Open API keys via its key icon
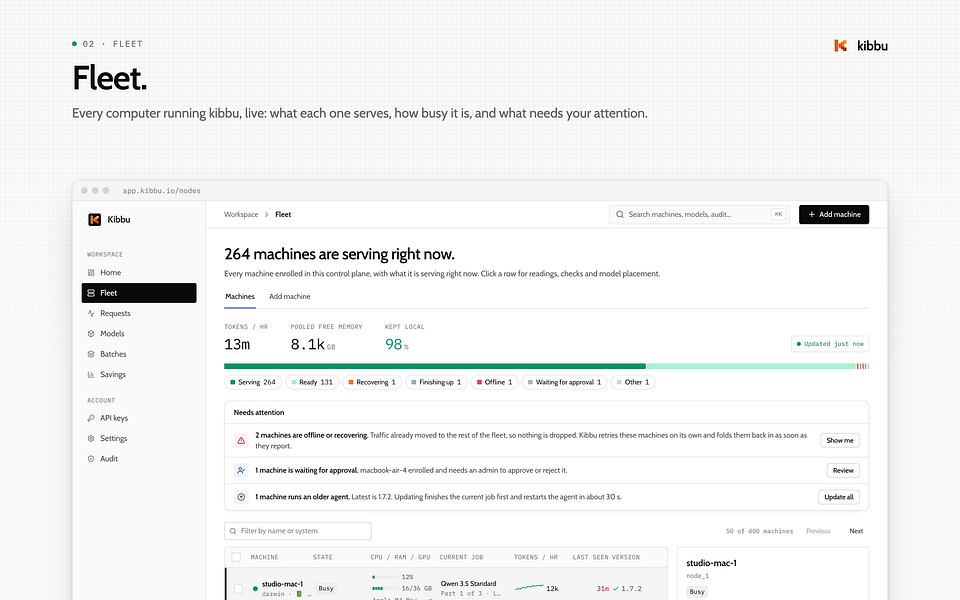960x600 pixels. click(91, 418)
